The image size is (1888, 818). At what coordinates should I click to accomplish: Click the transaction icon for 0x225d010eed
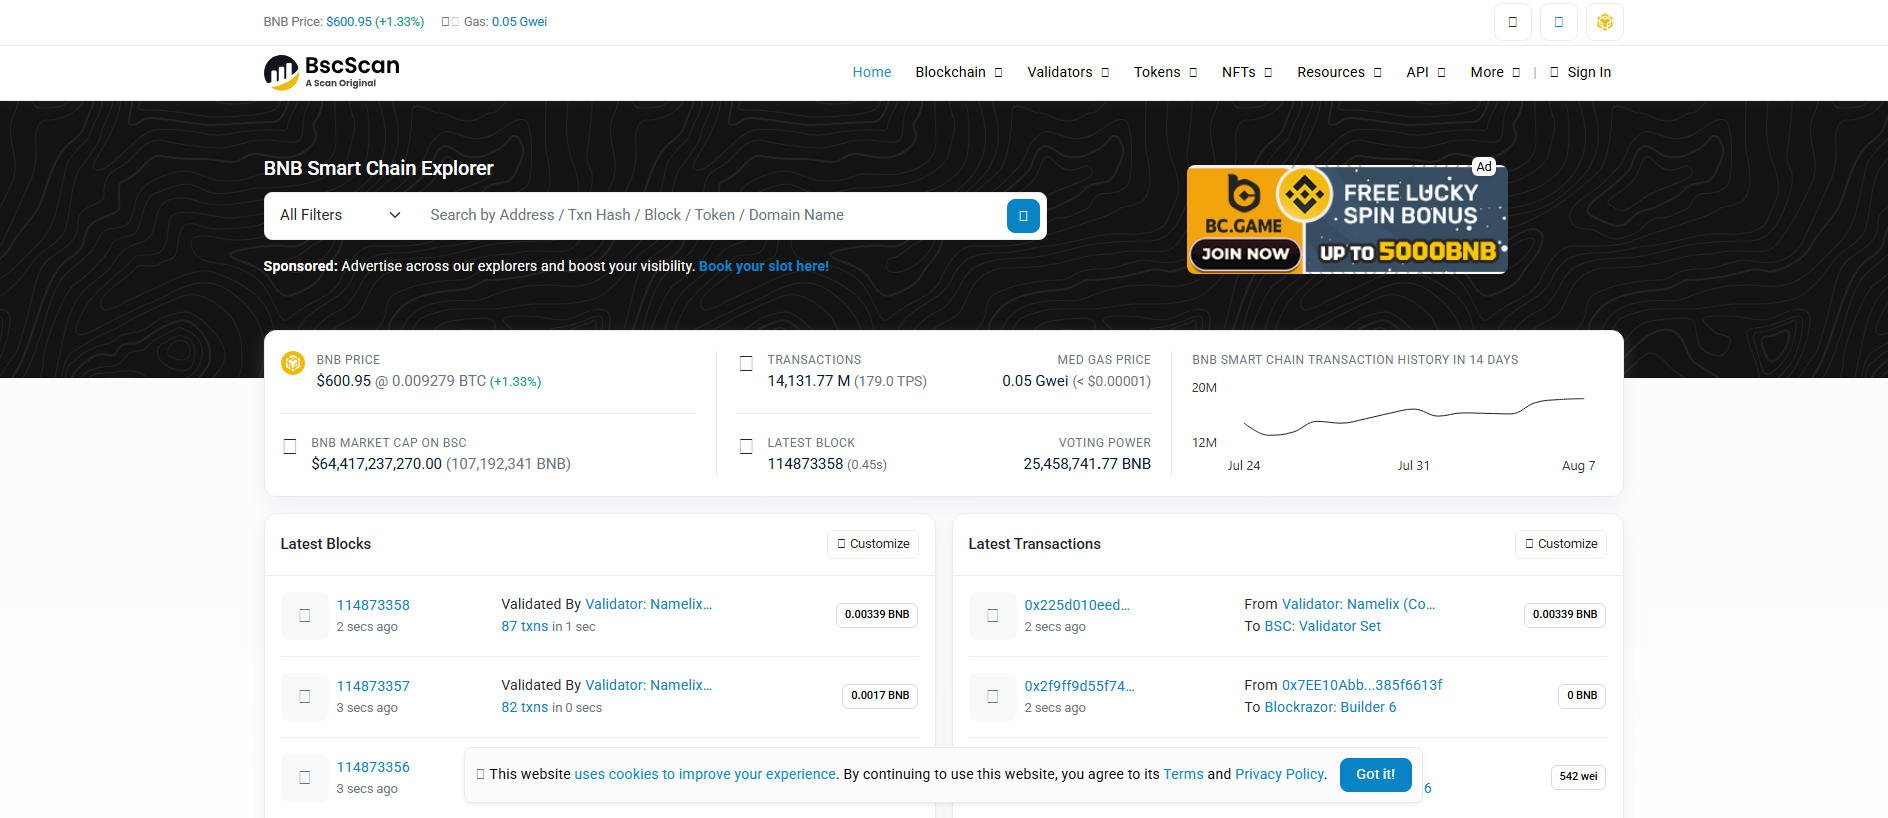pos(993,616)
